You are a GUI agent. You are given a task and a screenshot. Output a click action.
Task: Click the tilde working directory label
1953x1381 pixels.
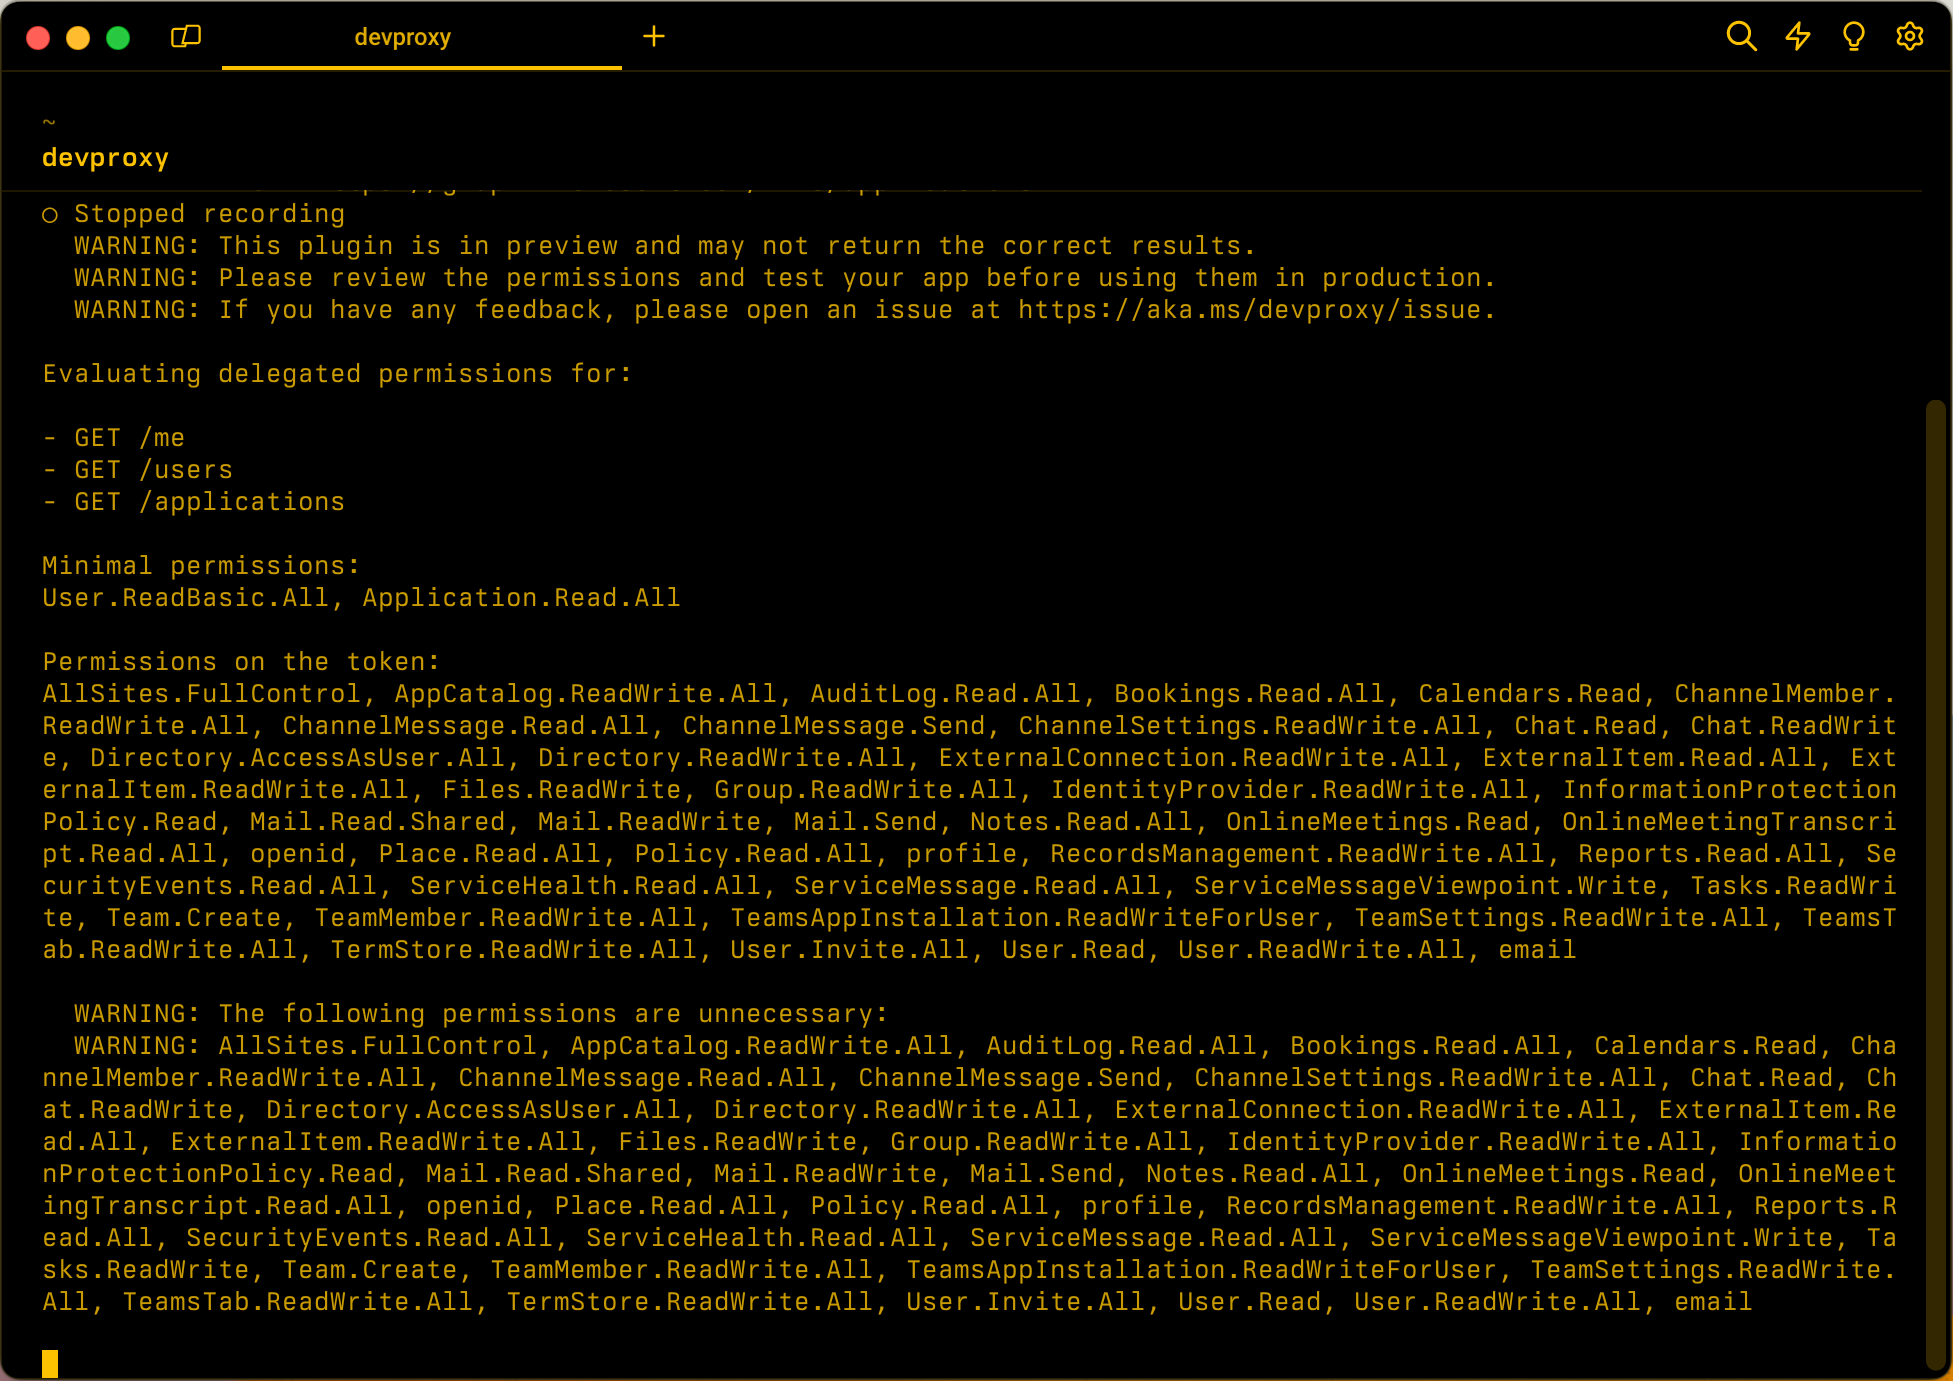[49, 123]
